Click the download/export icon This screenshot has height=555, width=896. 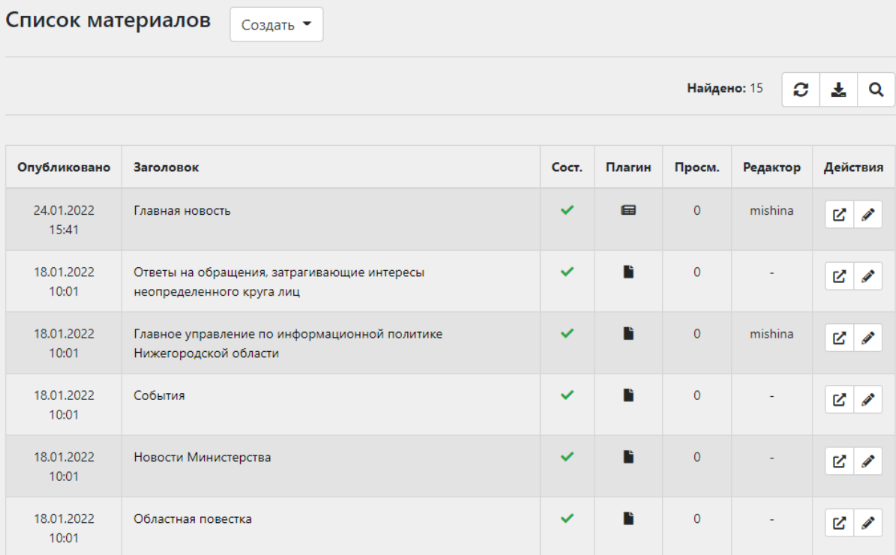[838, 90]
